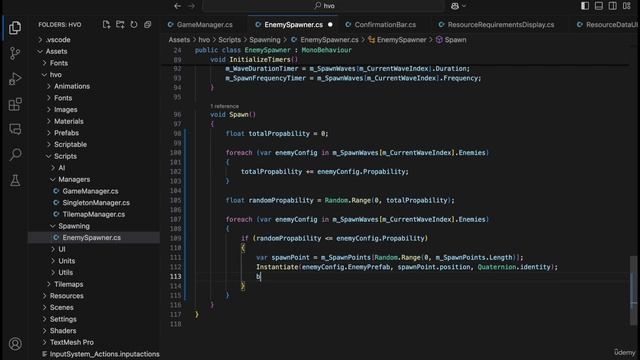Open the Copilot chat icon
The width and height of the screenshot is (640, 360).
pyautogui.click(x=455, y=6)
